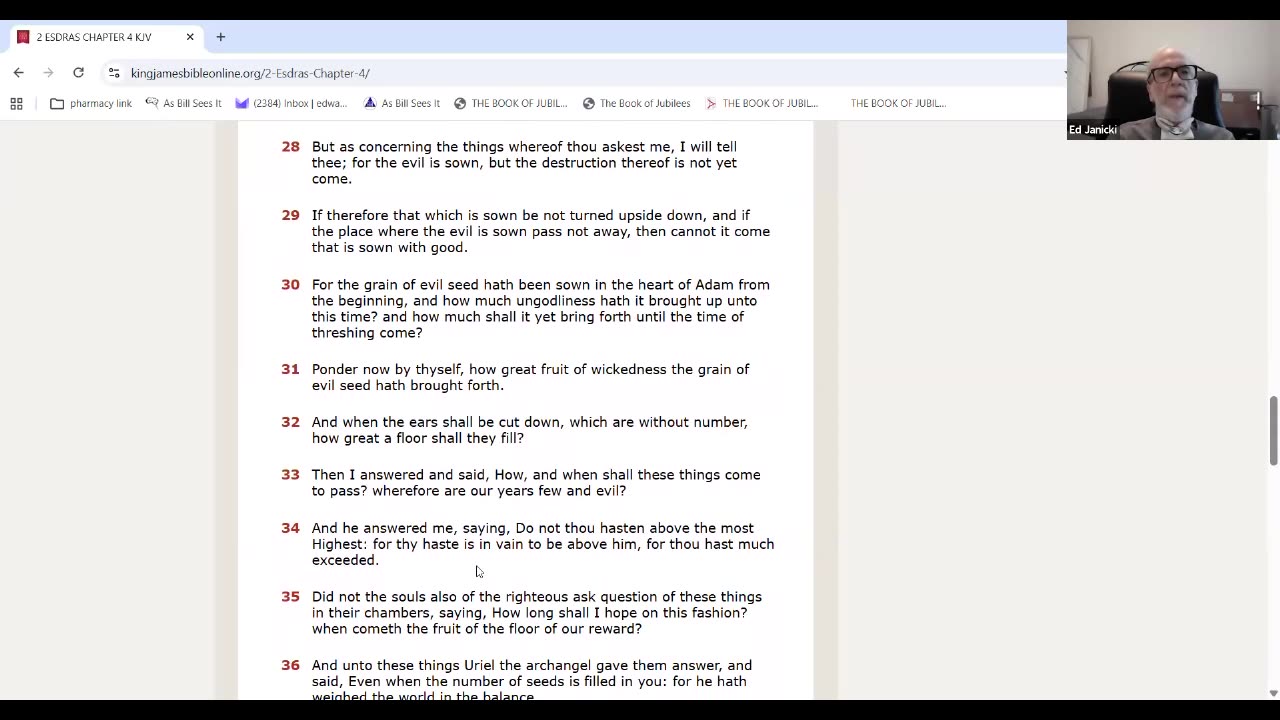
Task: Click verse text 'Did not the souls also'
Action: coord(536,613)
